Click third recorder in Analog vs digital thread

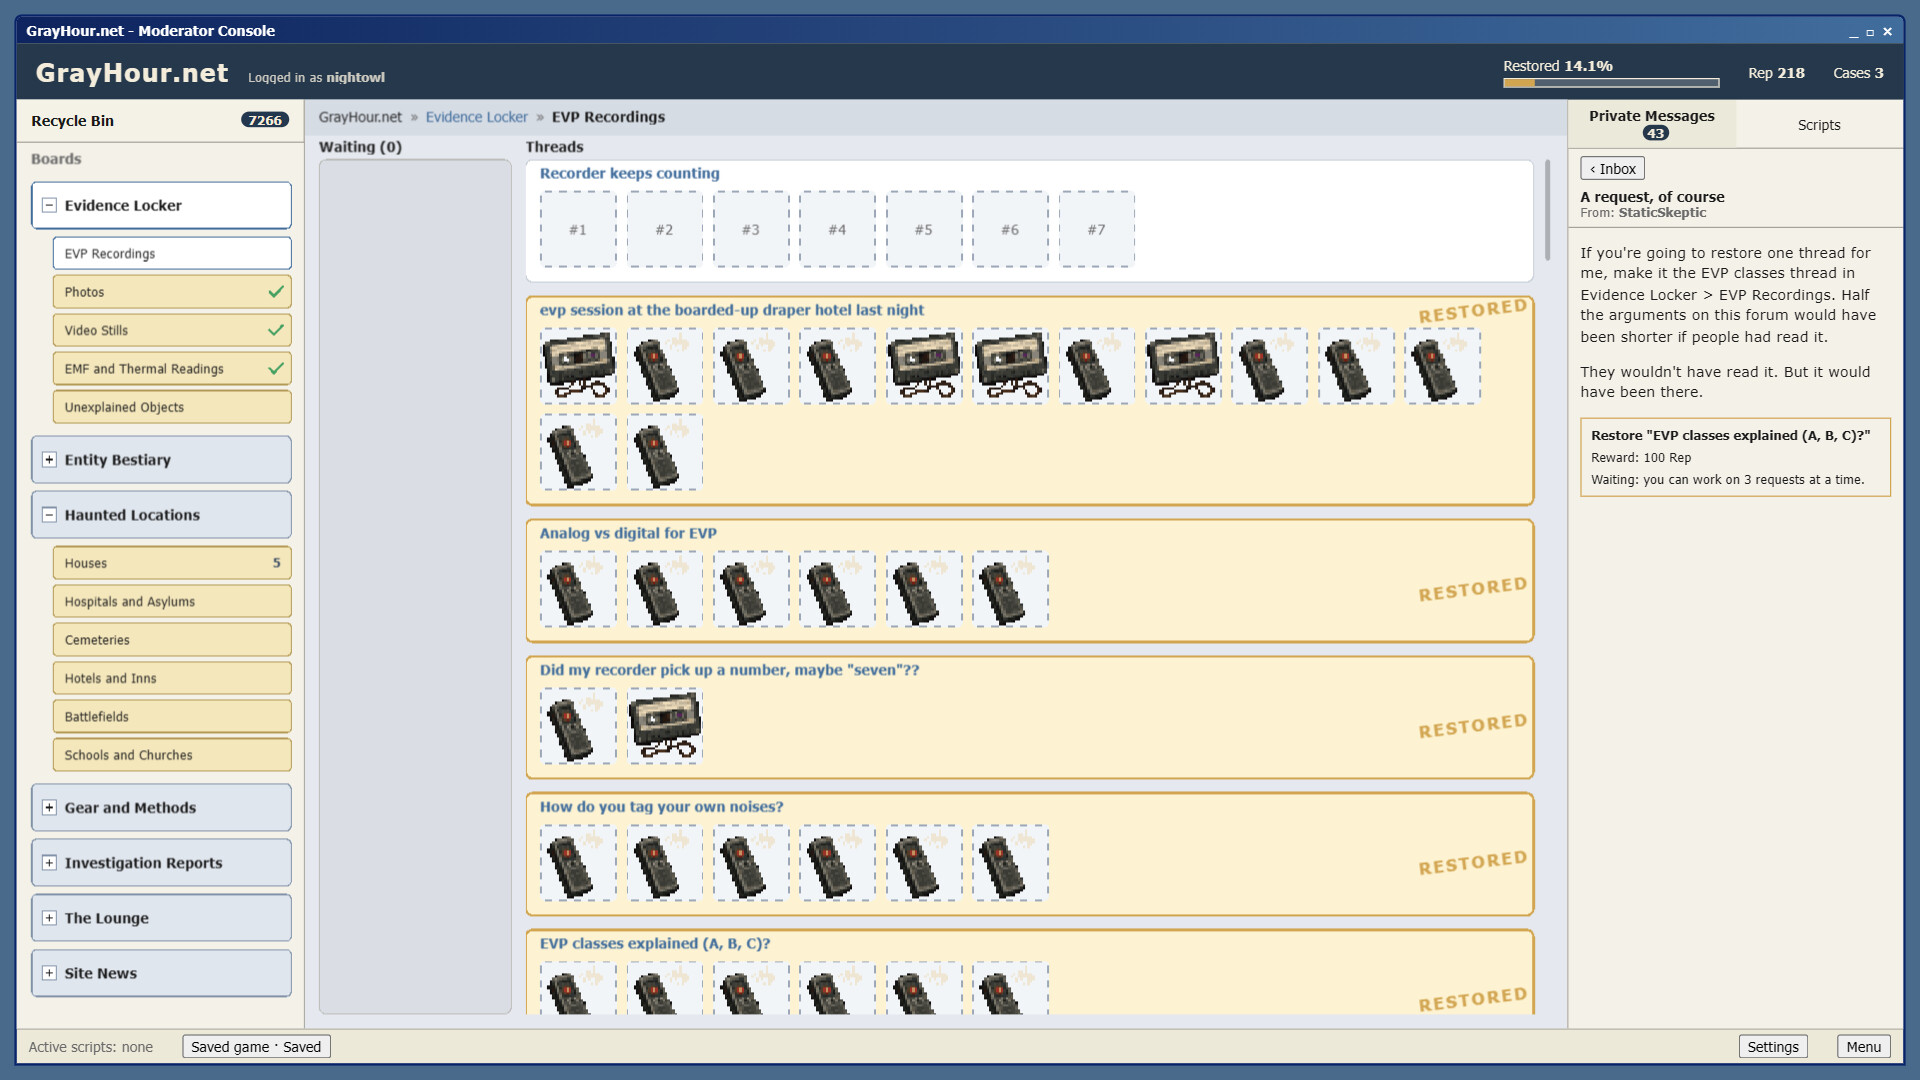[751, 589]
